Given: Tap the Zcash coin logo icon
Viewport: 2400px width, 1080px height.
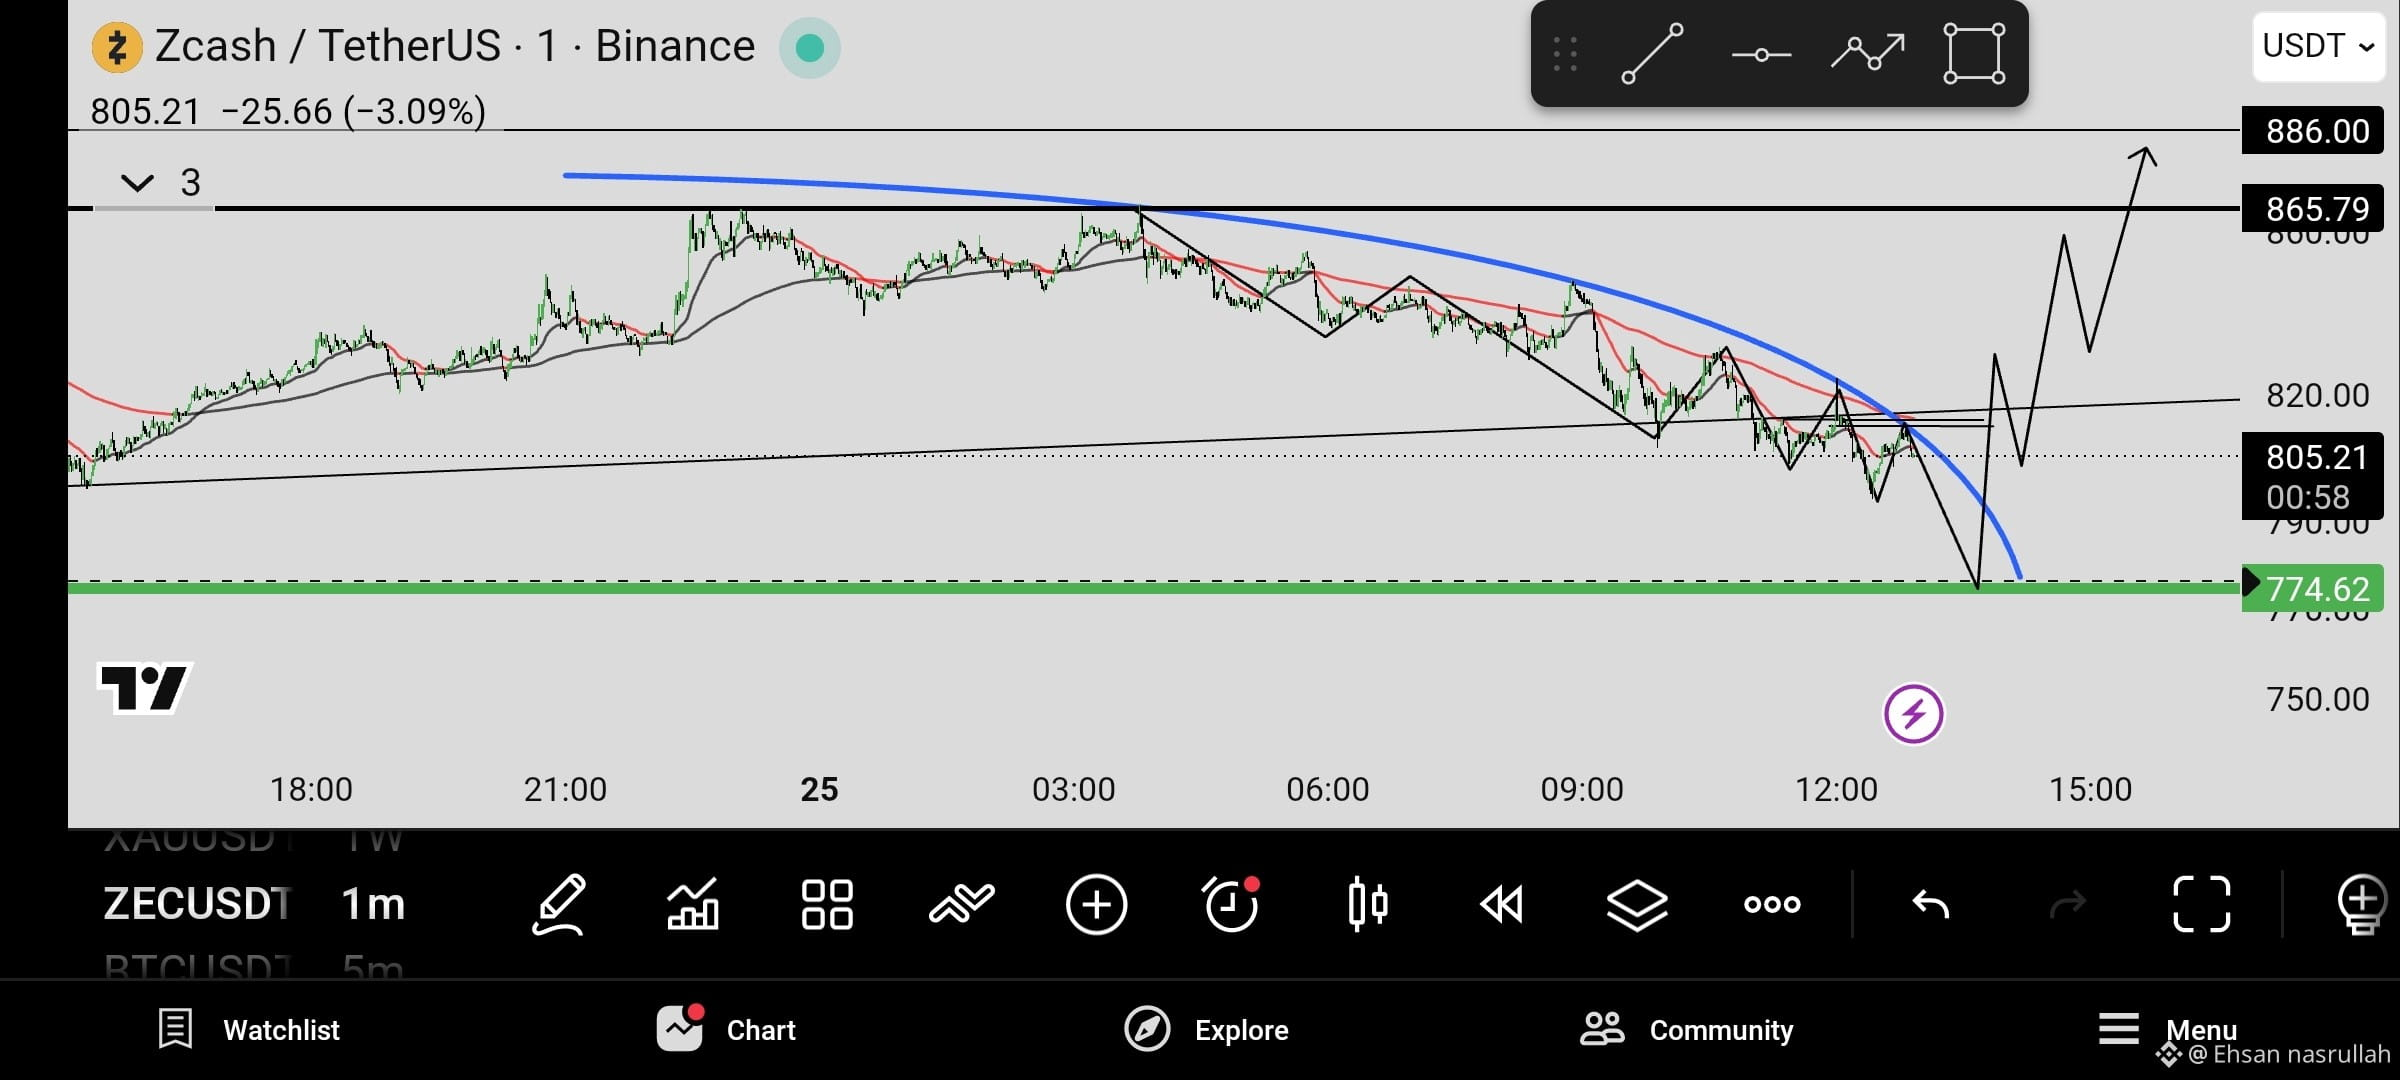Looking at the screenshot, I should 117,47.
